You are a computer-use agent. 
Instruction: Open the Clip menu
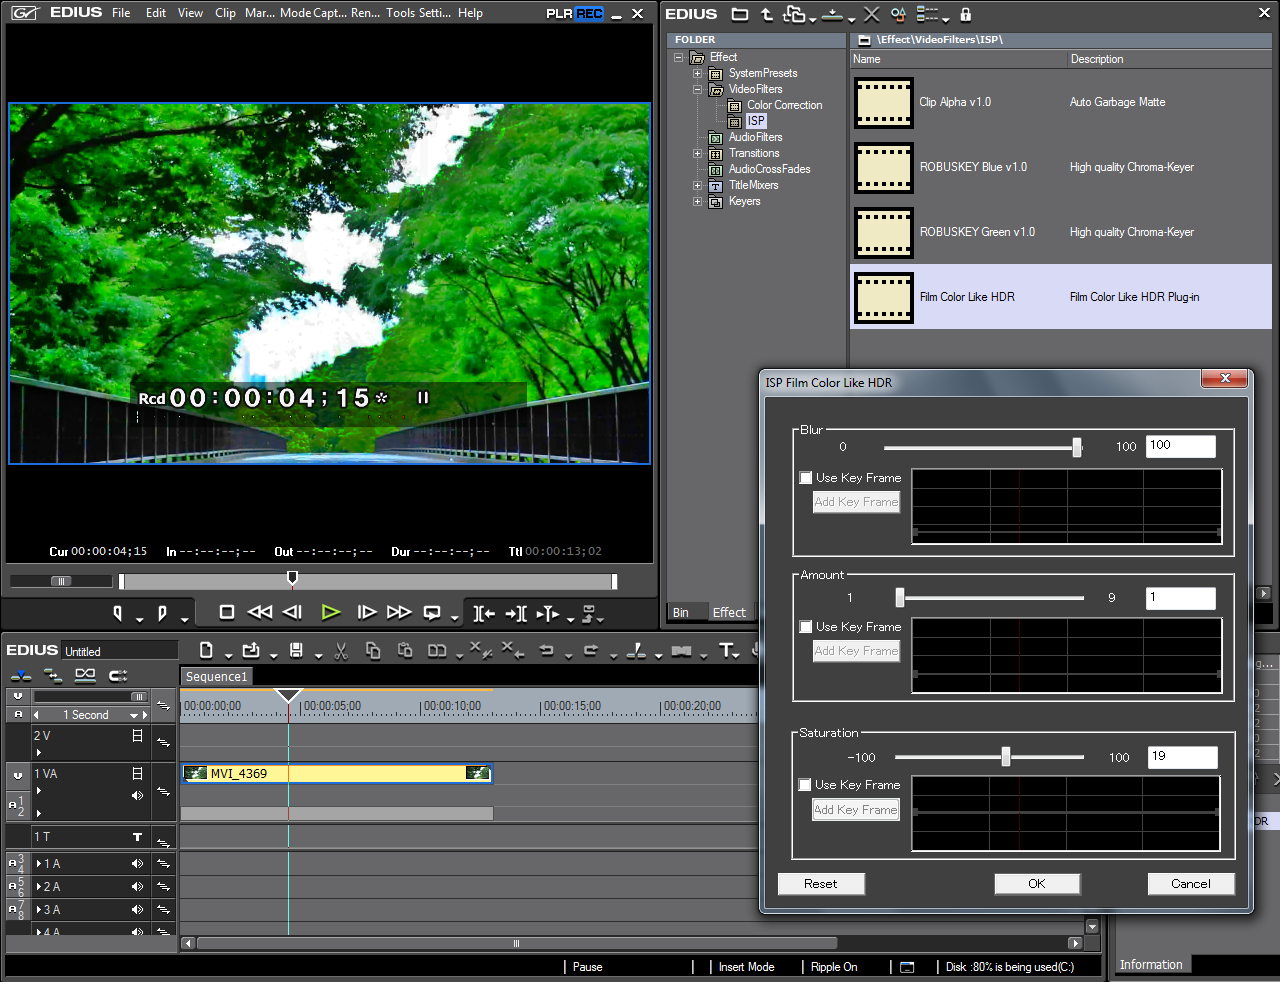point(225,13)
